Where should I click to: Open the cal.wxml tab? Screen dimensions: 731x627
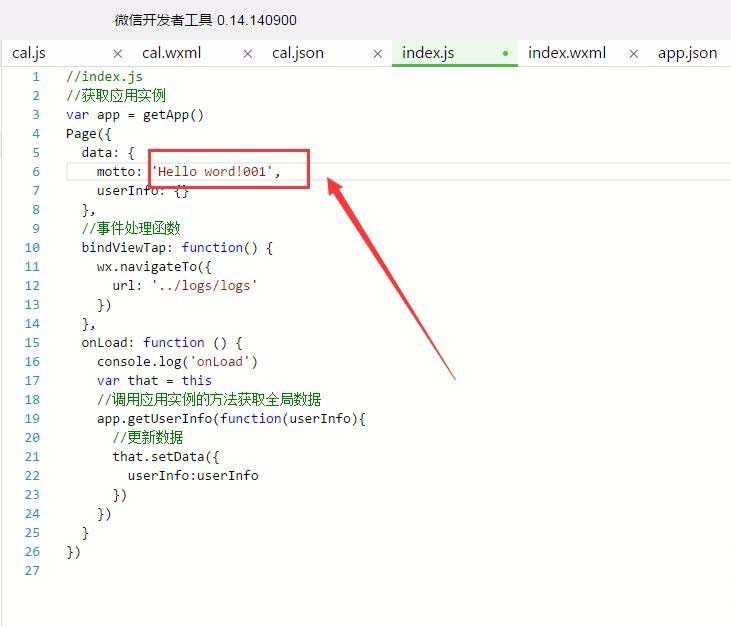point(171,53)
